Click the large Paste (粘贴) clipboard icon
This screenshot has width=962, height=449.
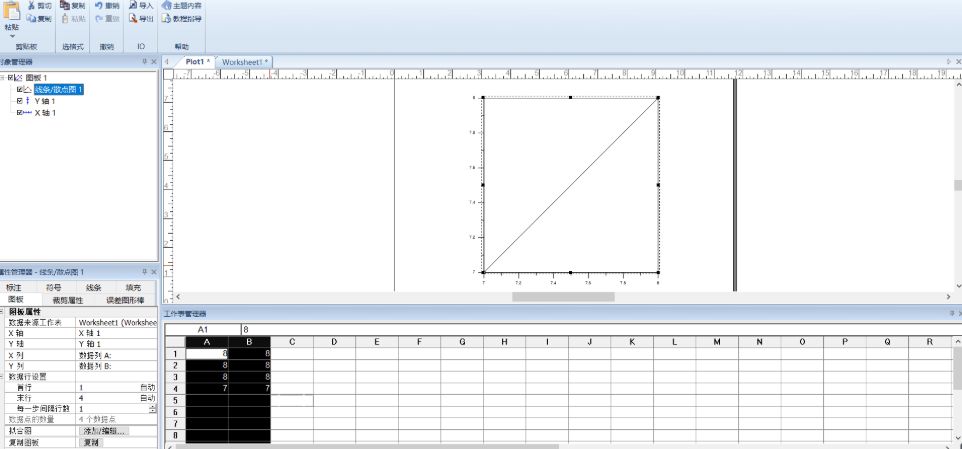coord(12,12)
